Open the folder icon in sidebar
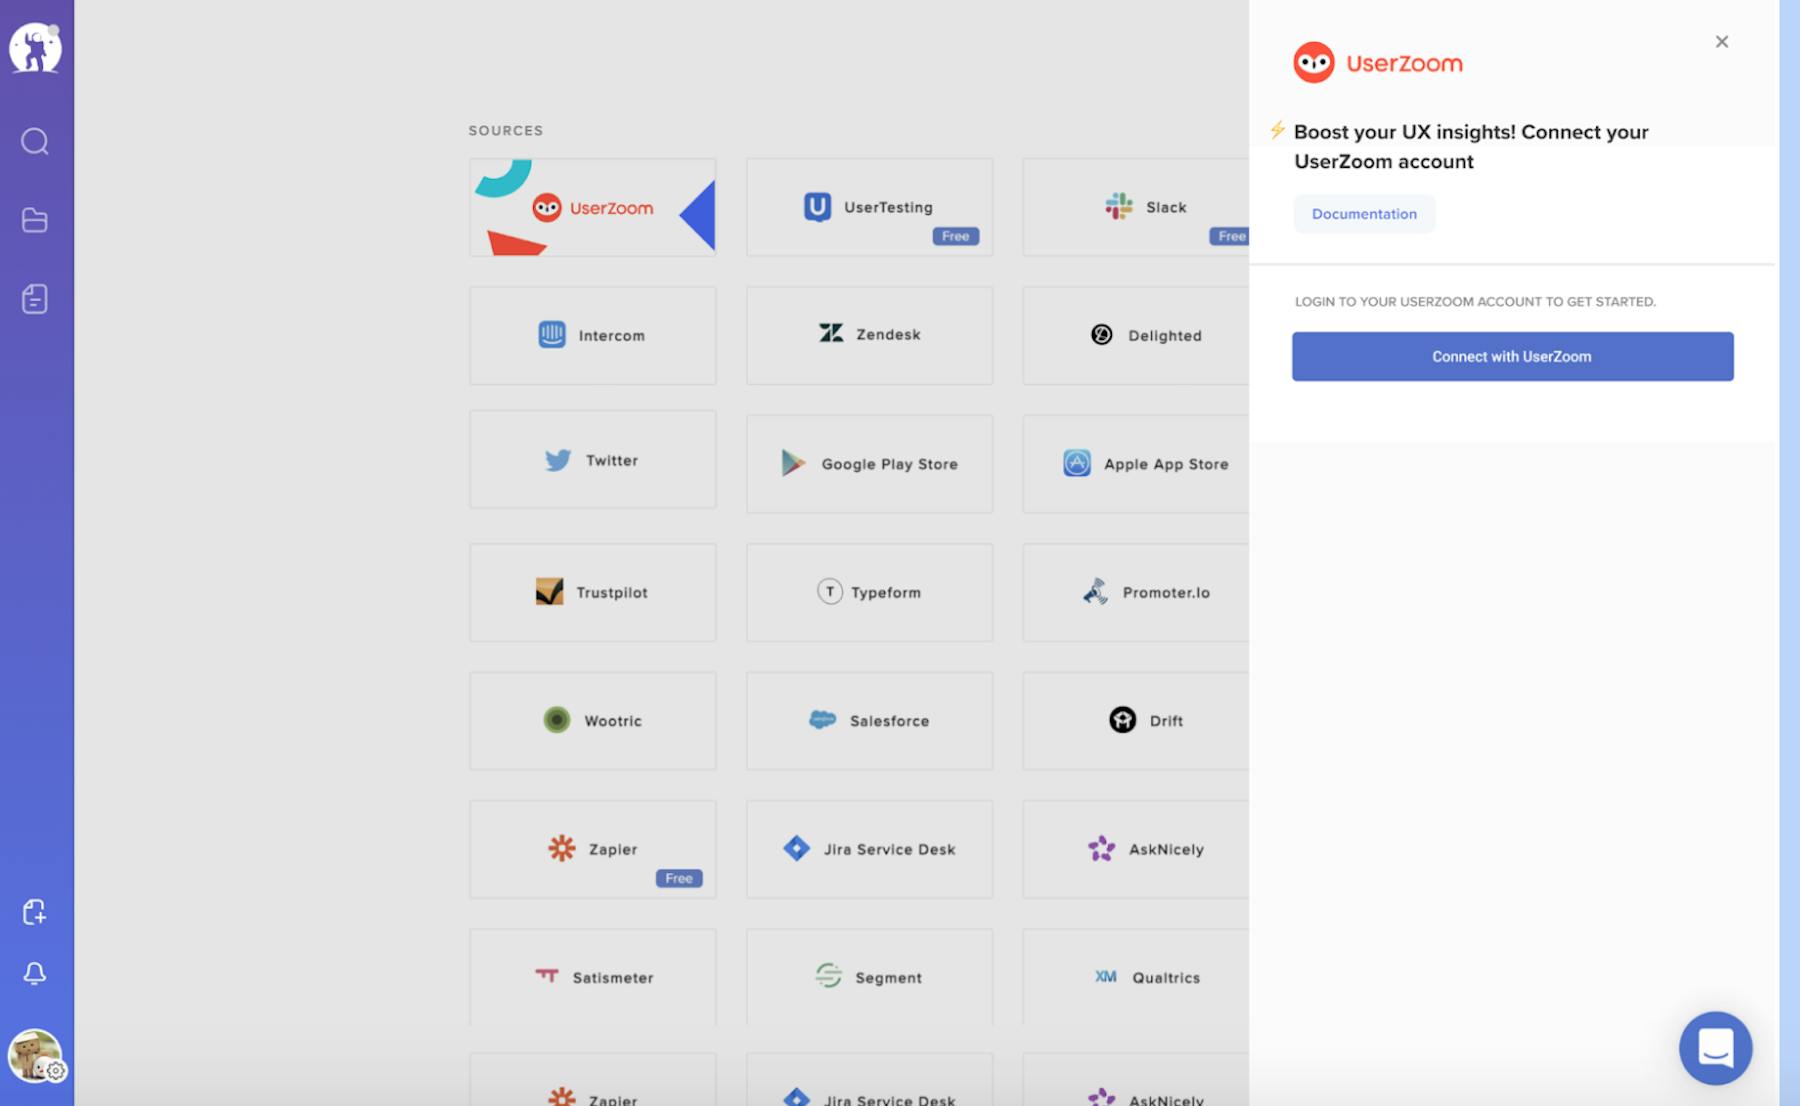The height and width of the screenshot is (1106, 1800). pyautogui.click(x=35, y=220)
